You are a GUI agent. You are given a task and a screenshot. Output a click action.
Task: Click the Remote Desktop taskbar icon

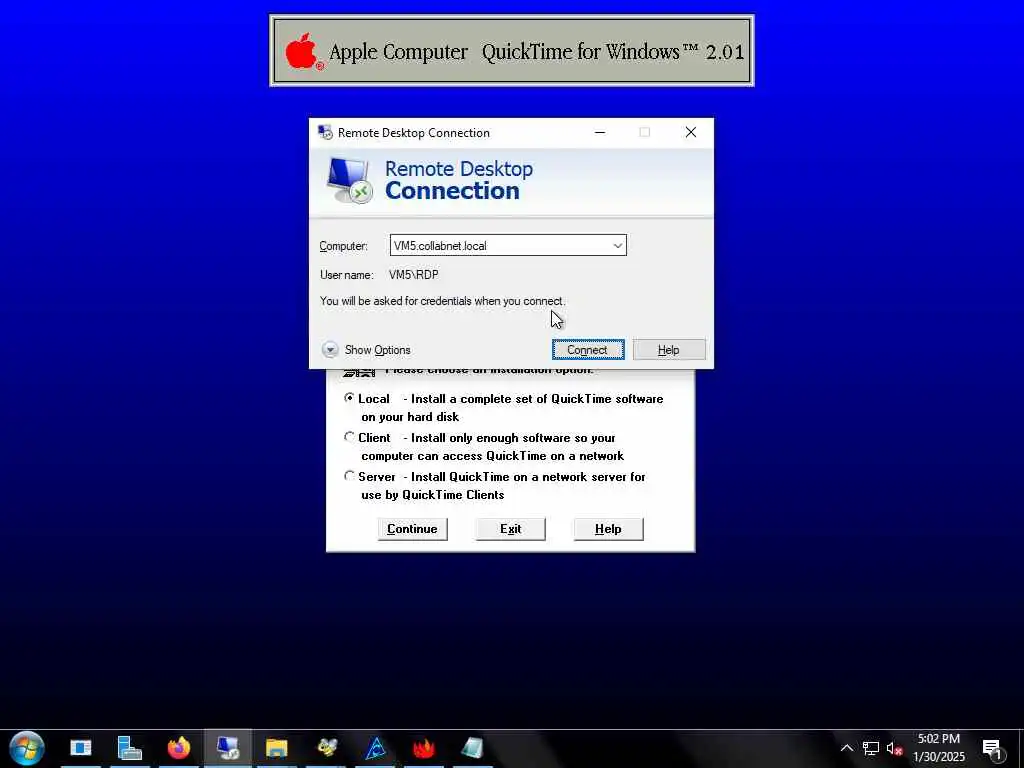(227, 748)
